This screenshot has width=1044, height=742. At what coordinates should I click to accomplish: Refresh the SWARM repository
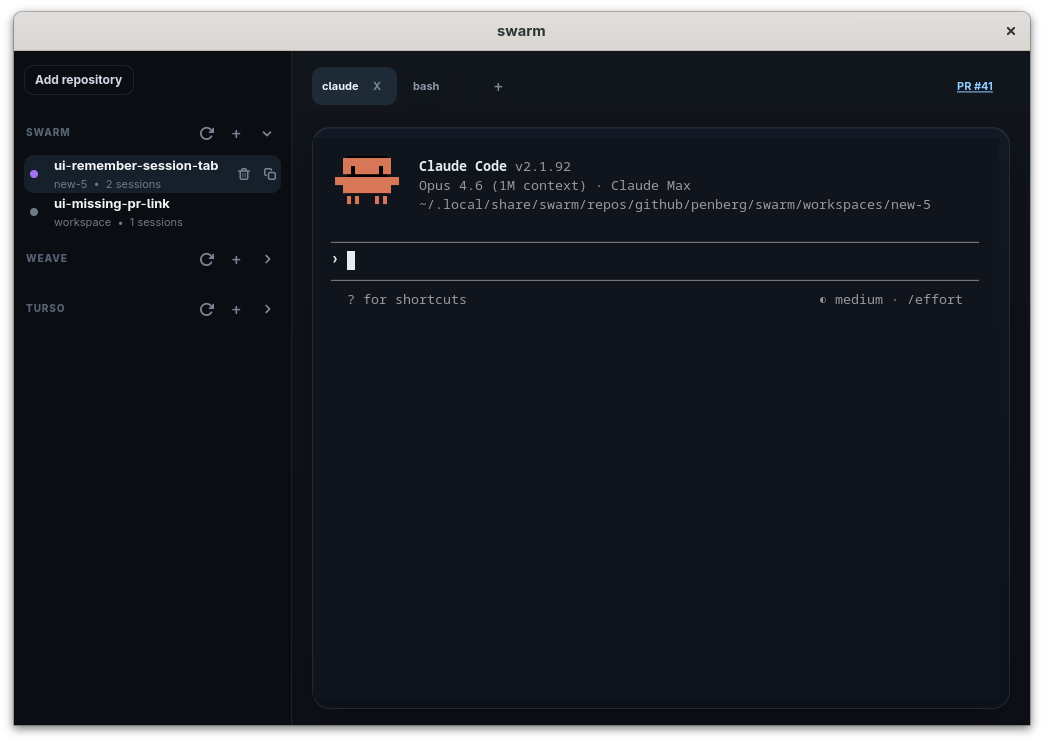(206, 134)
